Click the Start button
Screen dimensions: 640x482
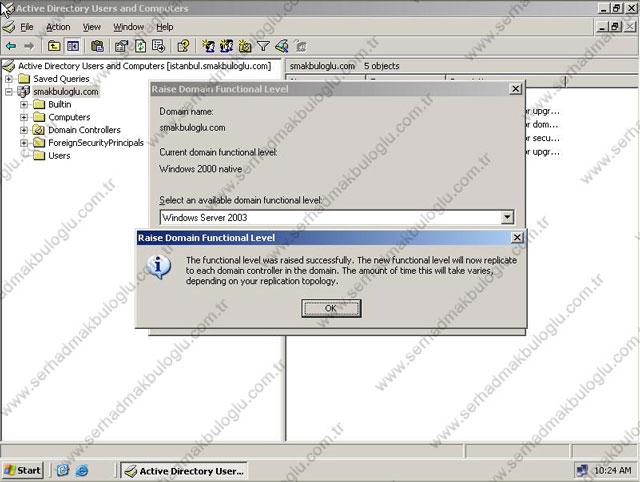22,471
